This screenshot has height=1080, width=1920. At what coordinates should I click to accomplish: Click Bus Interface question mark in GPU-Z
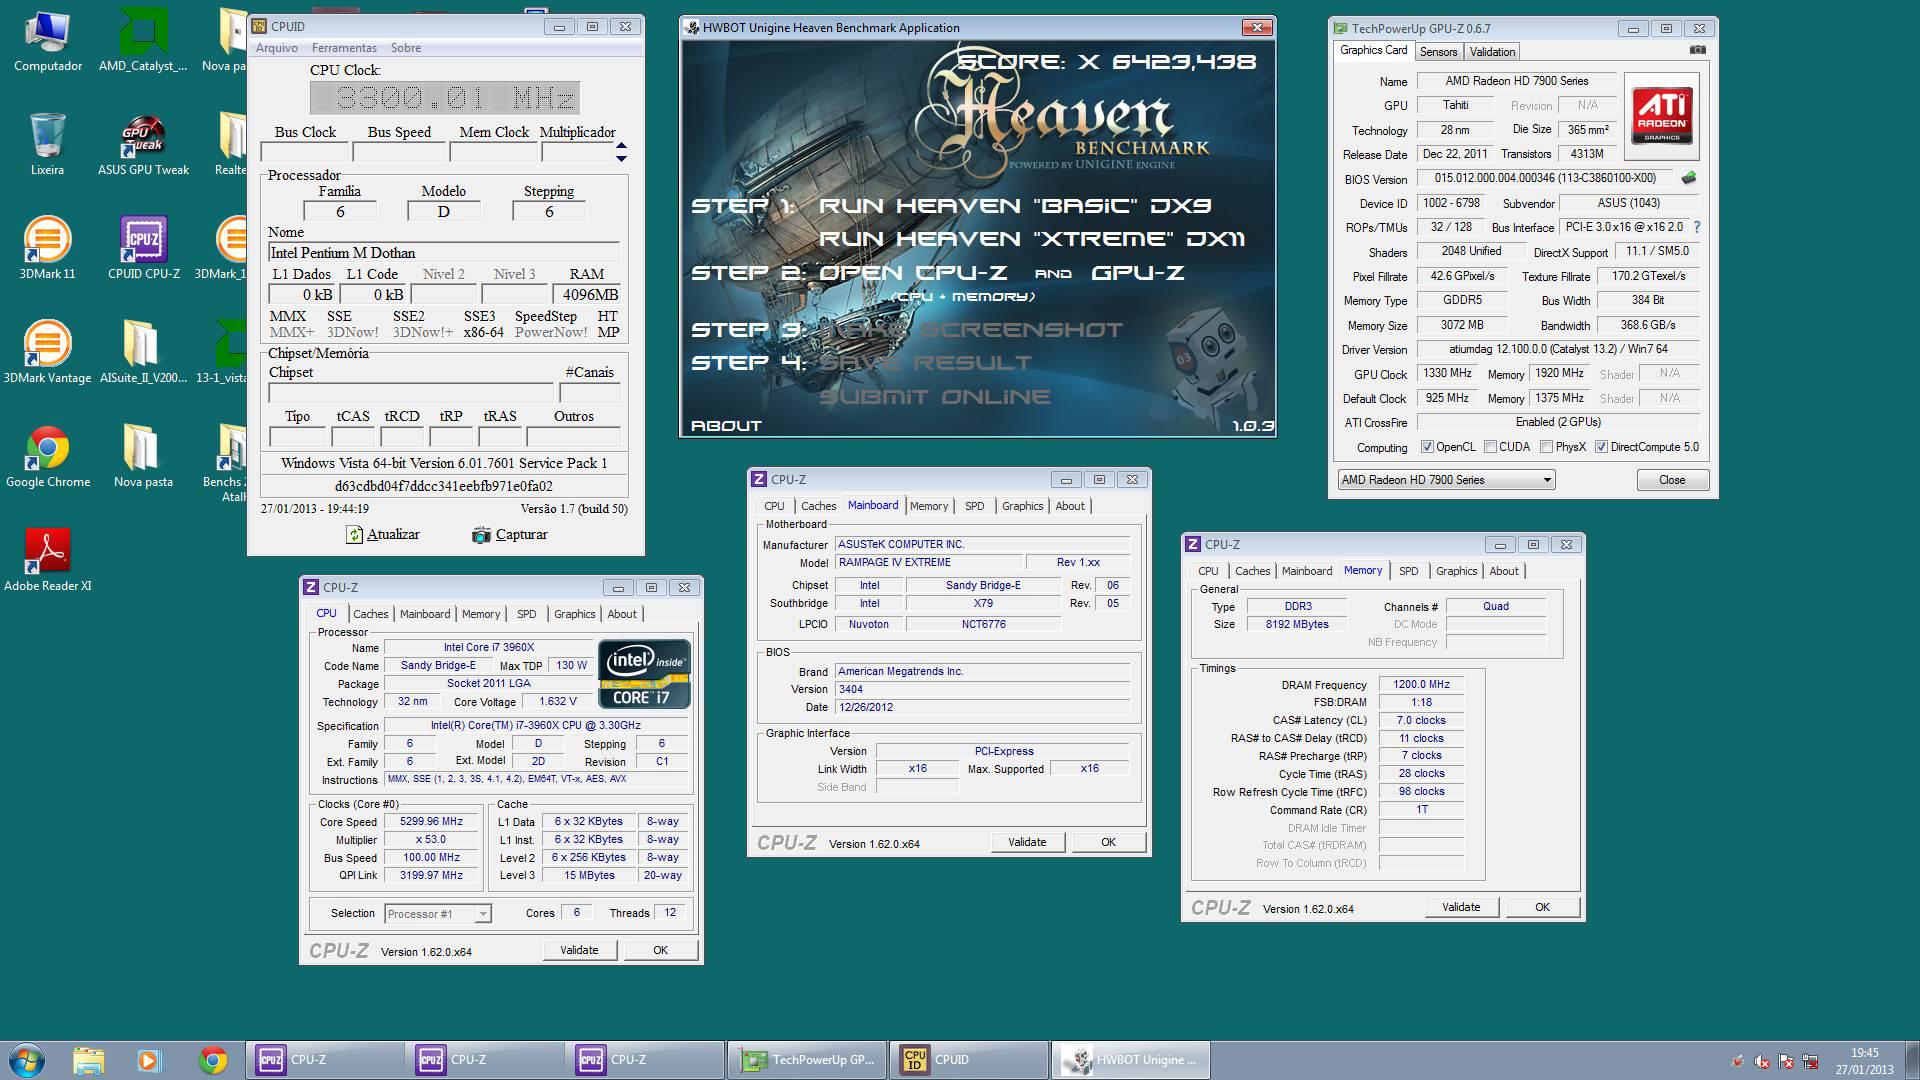[1697, 227]
